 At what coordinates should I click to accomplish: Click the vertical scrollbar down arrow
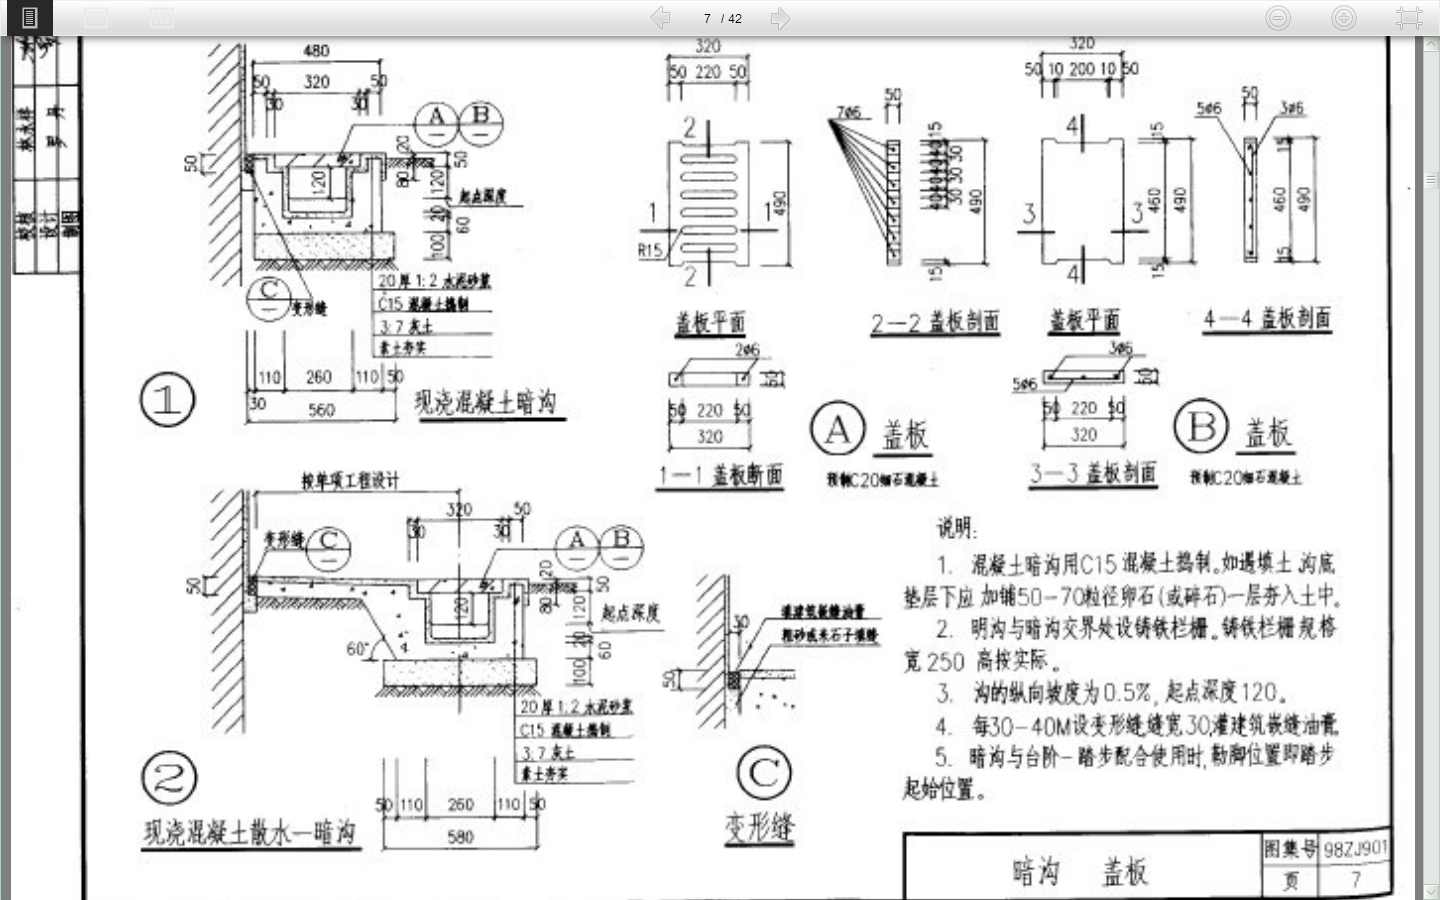pyautogui.click(x=1431, y=892)
